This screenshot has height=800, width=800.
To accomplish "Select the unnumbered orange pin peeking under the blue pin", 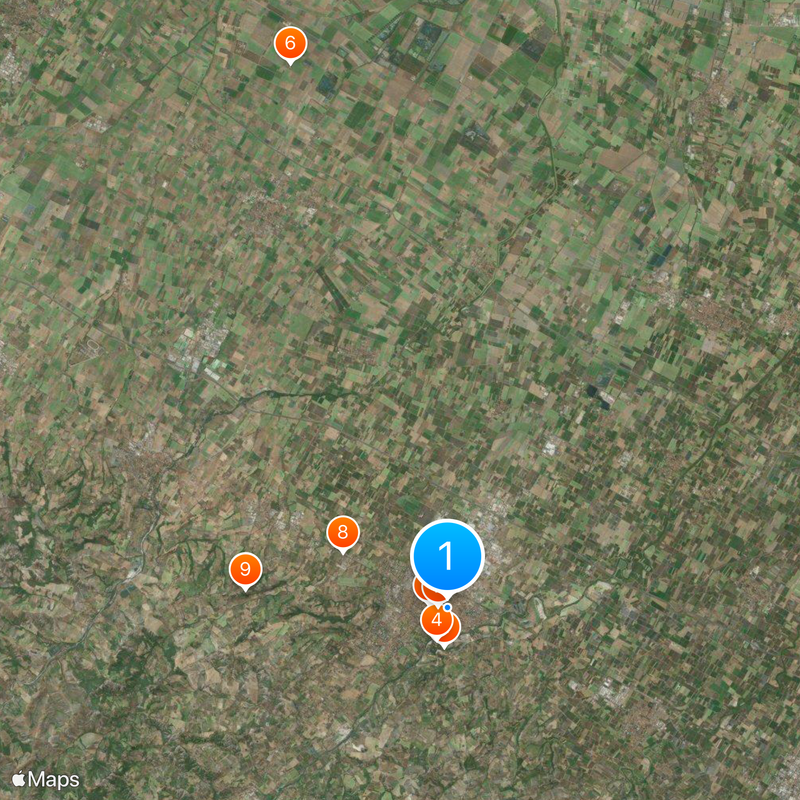I will click(x=420, y=590).
